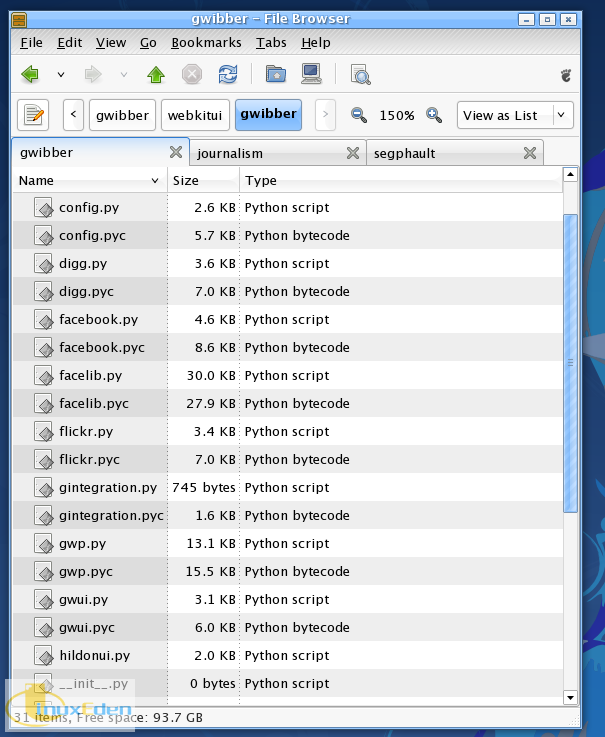This screenshot has width=605, height=737.
Task: Open the back history dropdown arrow
Action: (x=61, y=74)
